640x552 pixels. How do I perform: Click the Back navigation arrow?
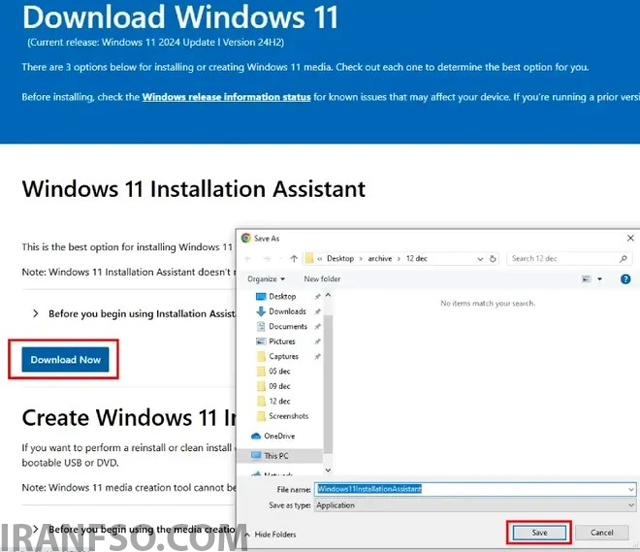point(248,258)
